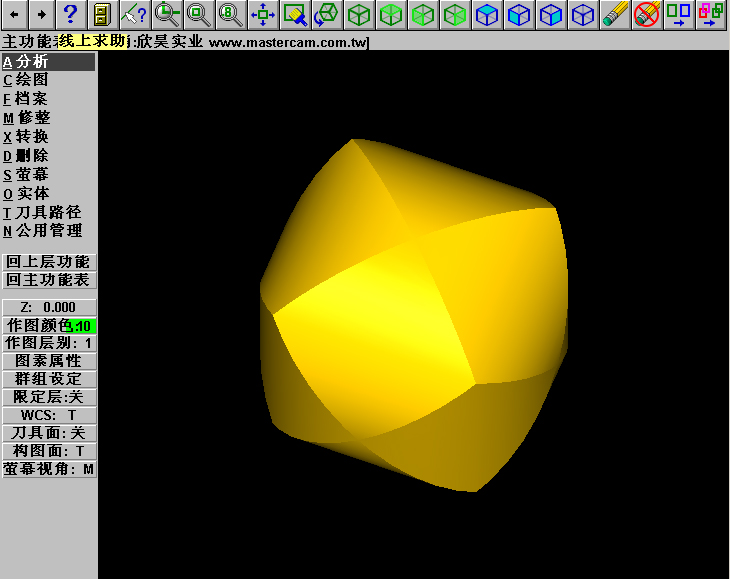Set construction plane to top blue cube
This screenshot has width=730, height=579.
[x=487, y=14]
